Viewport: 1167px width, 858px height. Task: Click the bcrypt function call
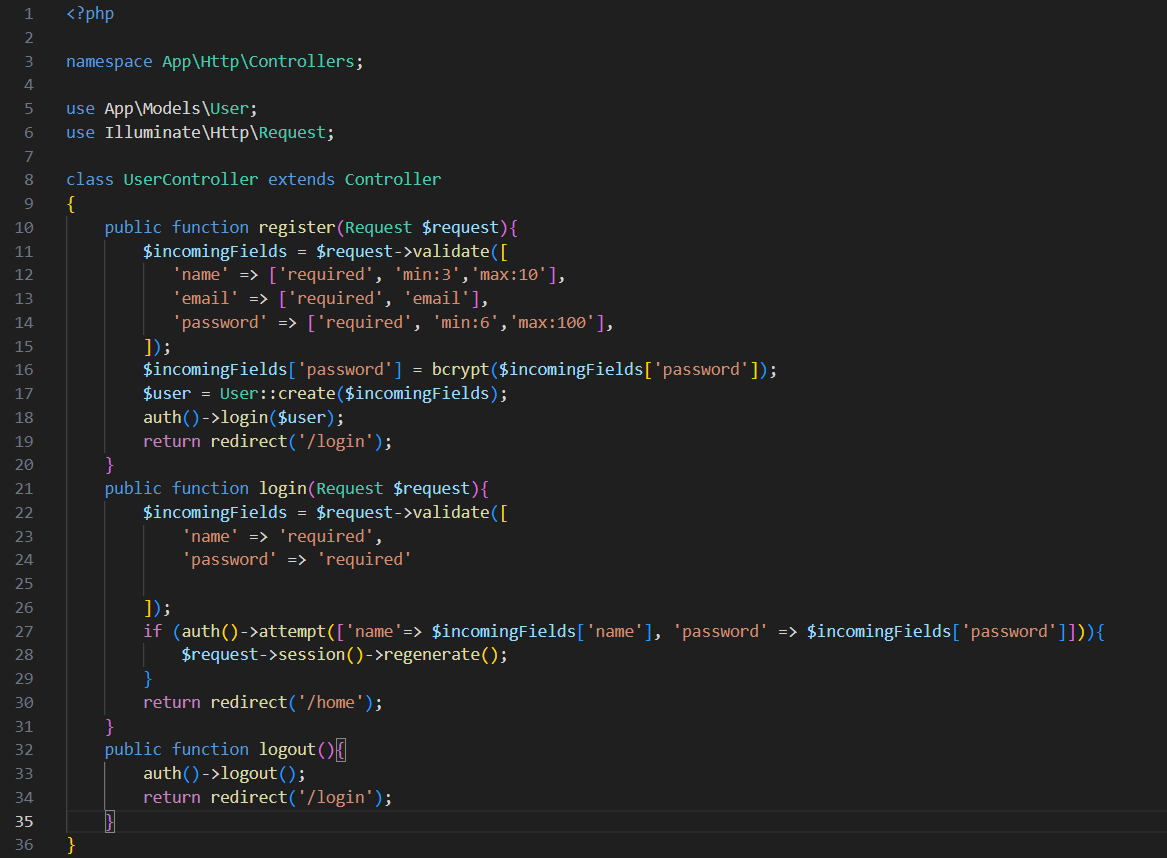460,369
